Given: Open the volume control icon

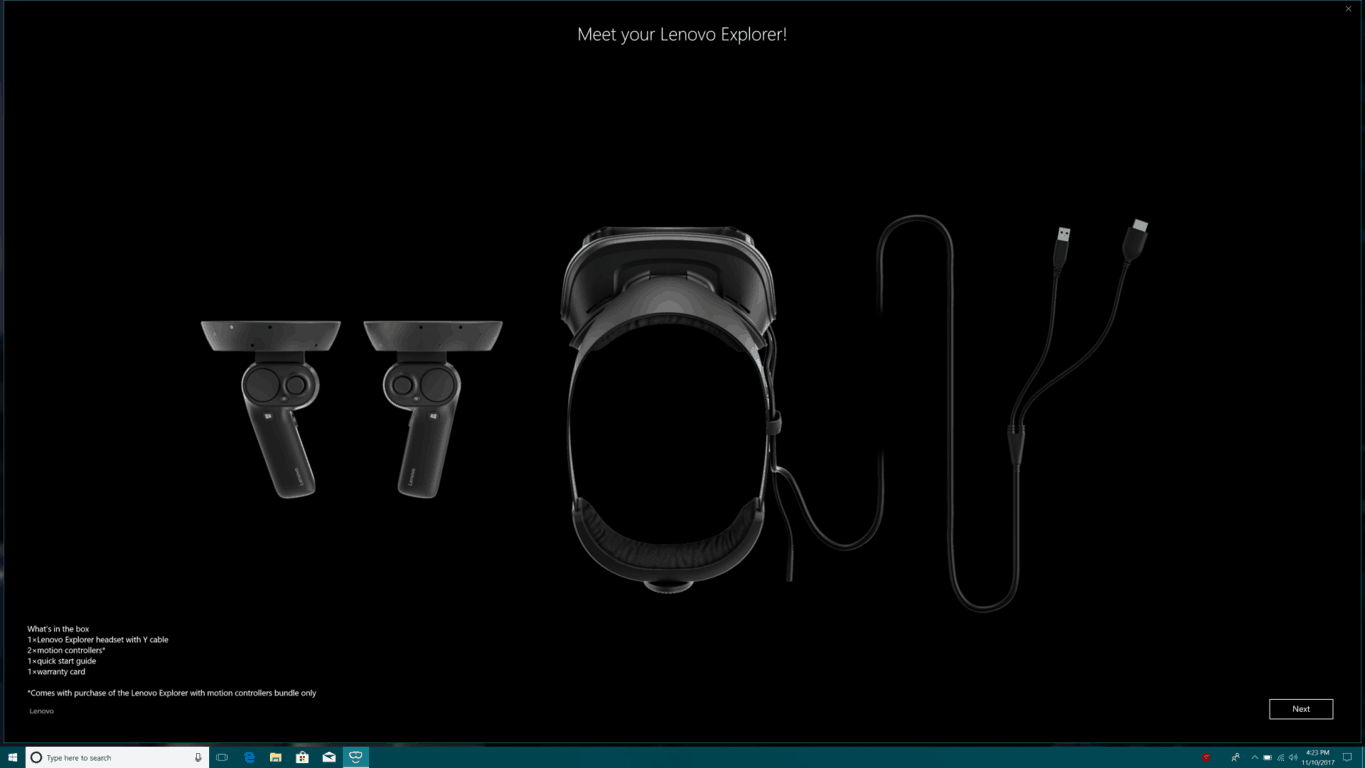Looking at the screenshot, I should coord(1293,758).
